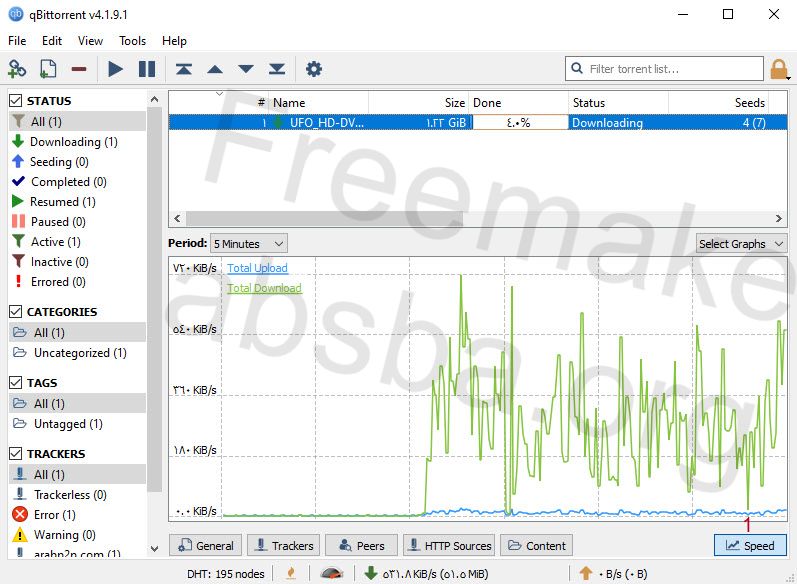Move torrent to top of queue
This screenshot has width=797, height=584.
point(183,69)
